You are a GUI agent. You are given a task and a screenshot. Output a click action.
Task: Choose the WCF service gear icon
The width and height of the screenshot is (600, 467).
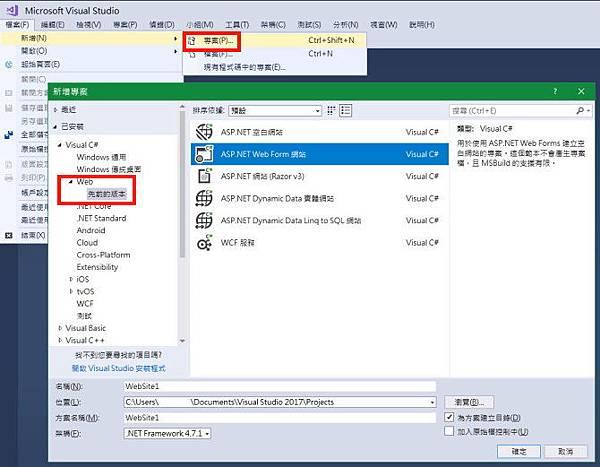[204, 242]
